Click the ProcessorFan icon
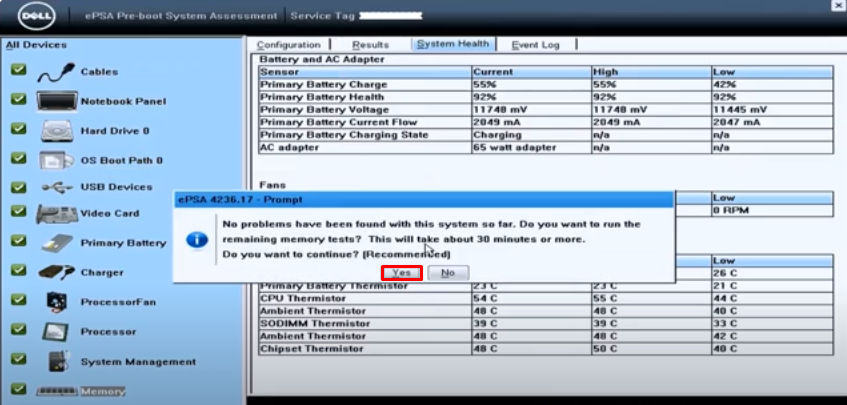This screenshot has width=847, height=405. pos(56,300)
